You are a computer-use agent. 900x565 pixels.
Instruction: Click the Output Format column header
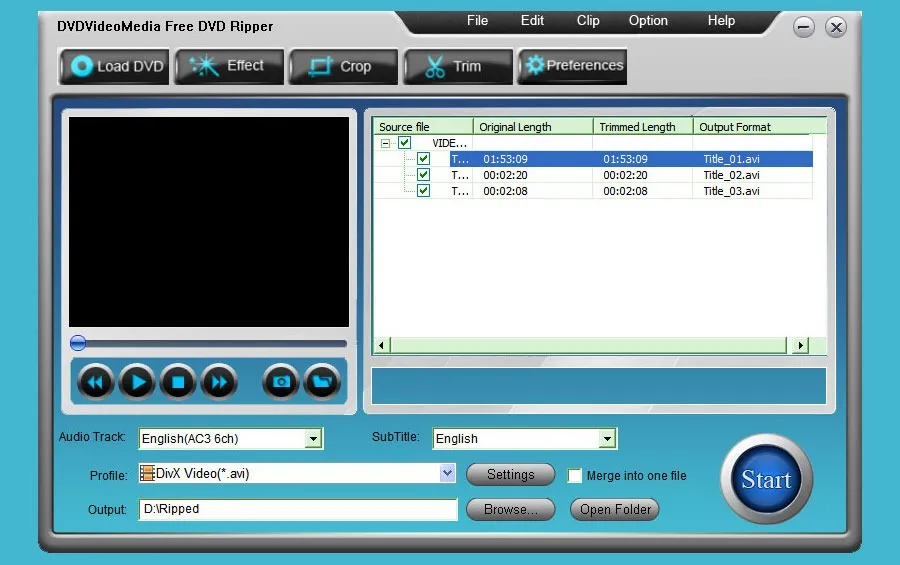coord(759,126)
